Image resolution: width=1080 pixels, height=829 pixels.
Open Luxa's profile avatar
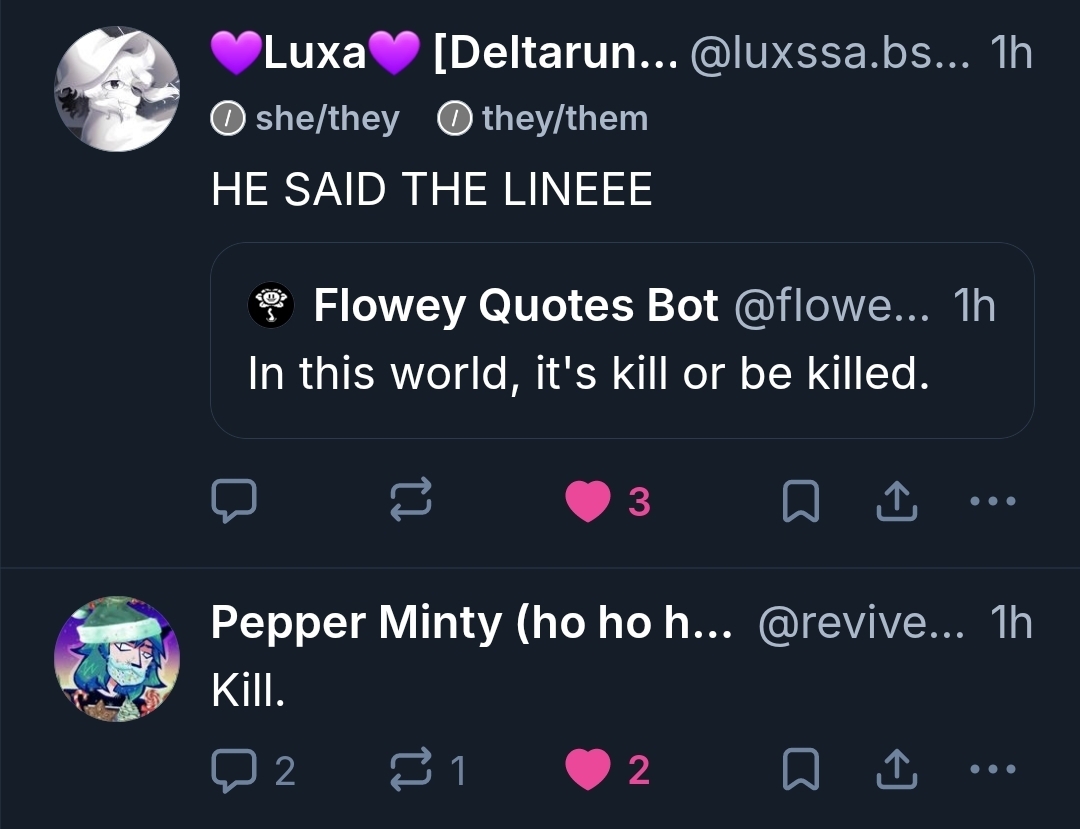coord(117,90)
